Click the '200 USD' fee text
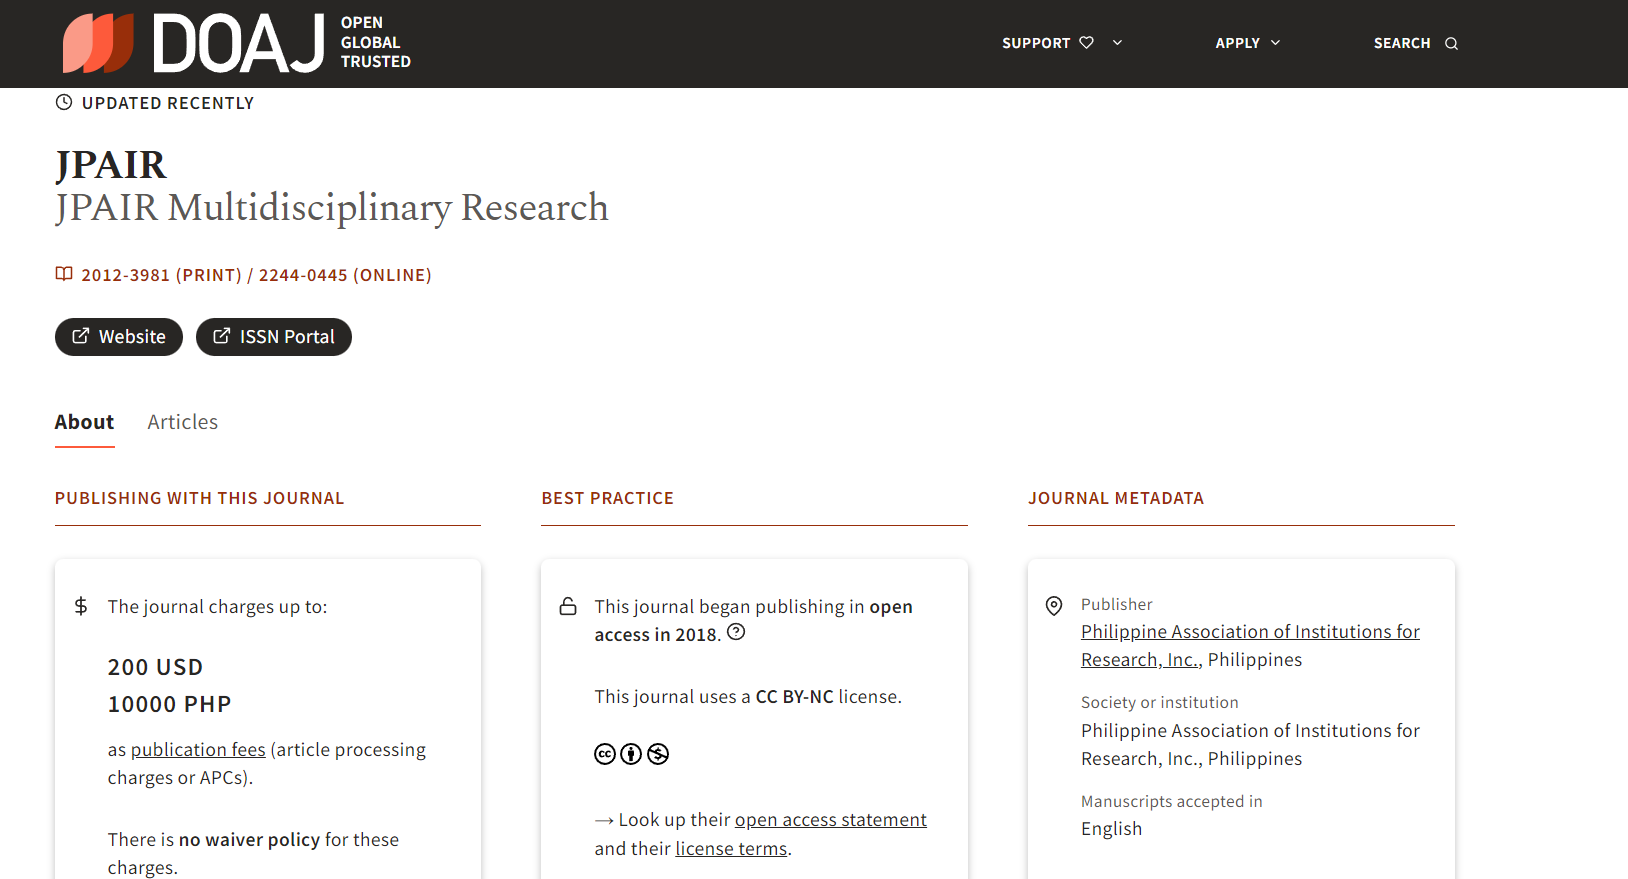The width and height of the screenshot is (1628, 879). coord(156,667)
